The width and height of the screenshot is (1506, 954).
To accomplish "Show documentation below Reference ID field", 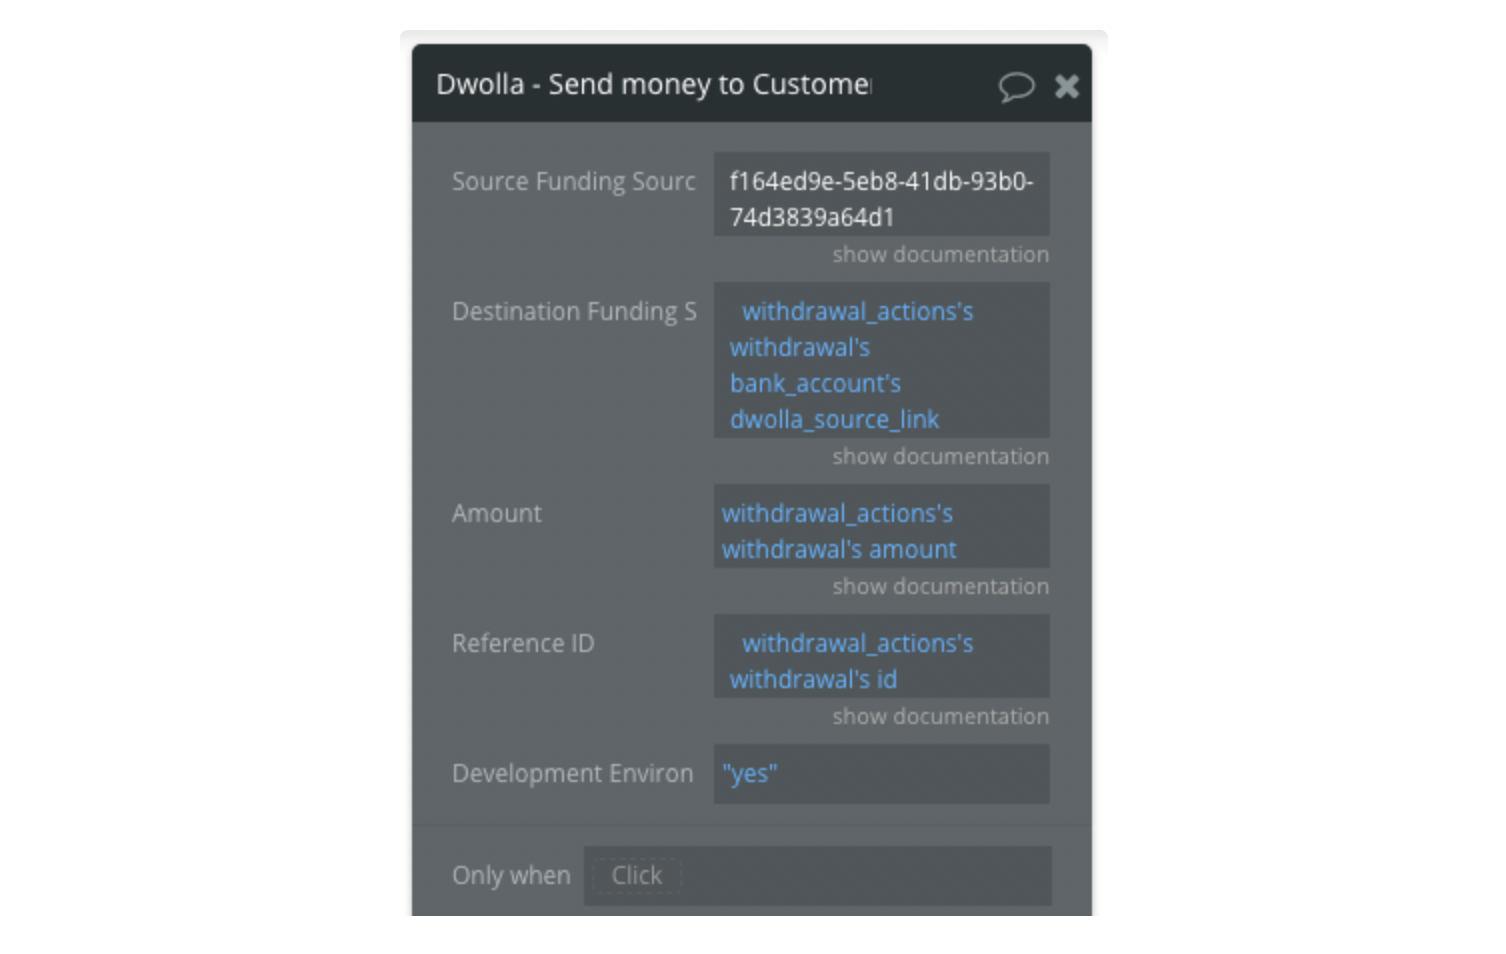I will click(x=940, y=716).
